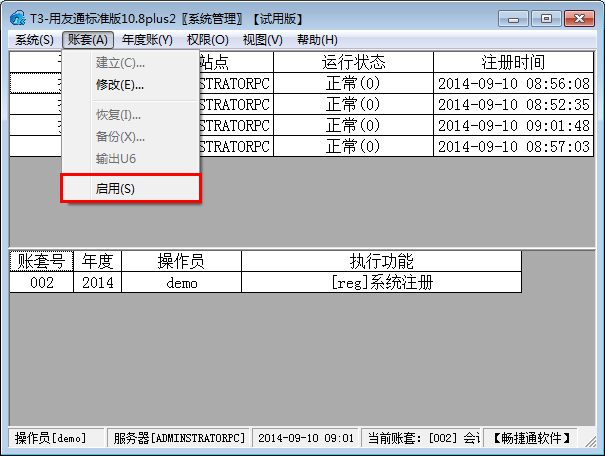The width and height of the screenshot is (605, 456).
Task: Click status bar entry 操作员[demo]
Action: (x=56, y=438)
